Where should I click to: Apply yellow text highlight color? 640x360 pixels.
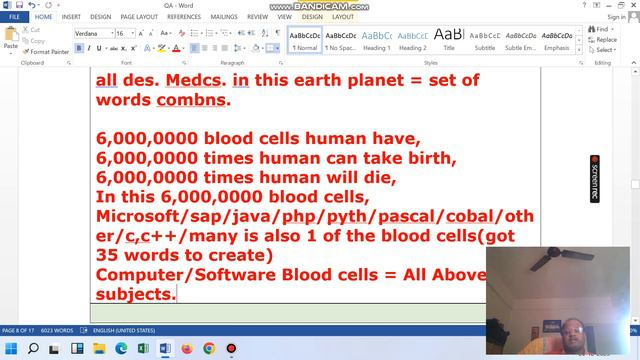162,49
